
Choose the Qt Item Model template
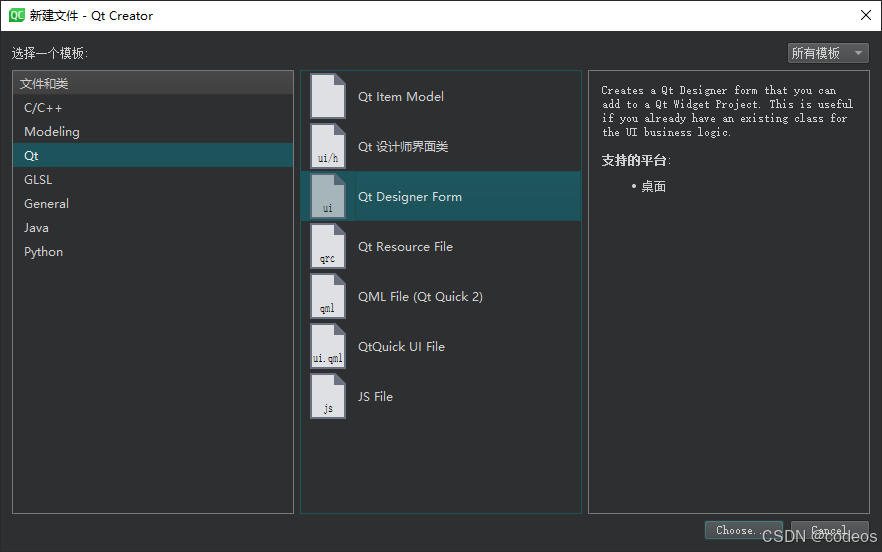coord(441,96)
